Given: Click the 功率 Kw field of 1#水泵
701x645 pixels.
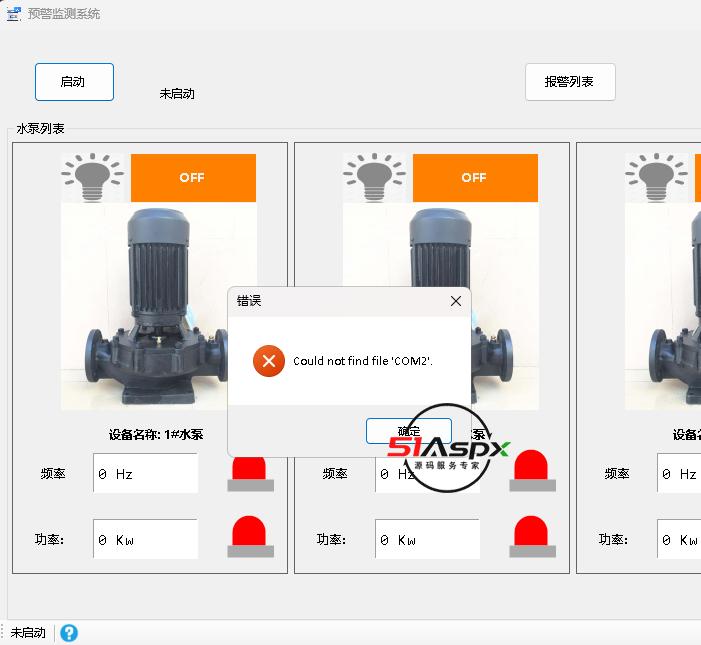Looking at the screenshot, I should [145, 540].
